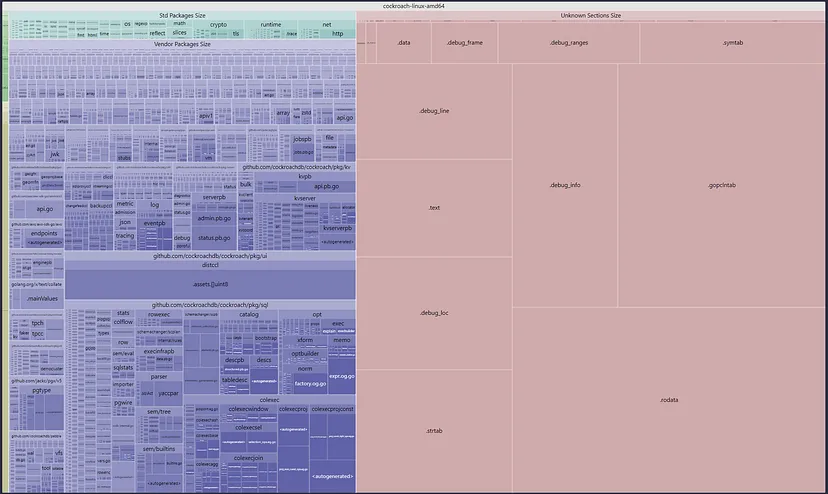The image size is (828, 494).
Task: Select the .debug_info section block
Action: 565,185
